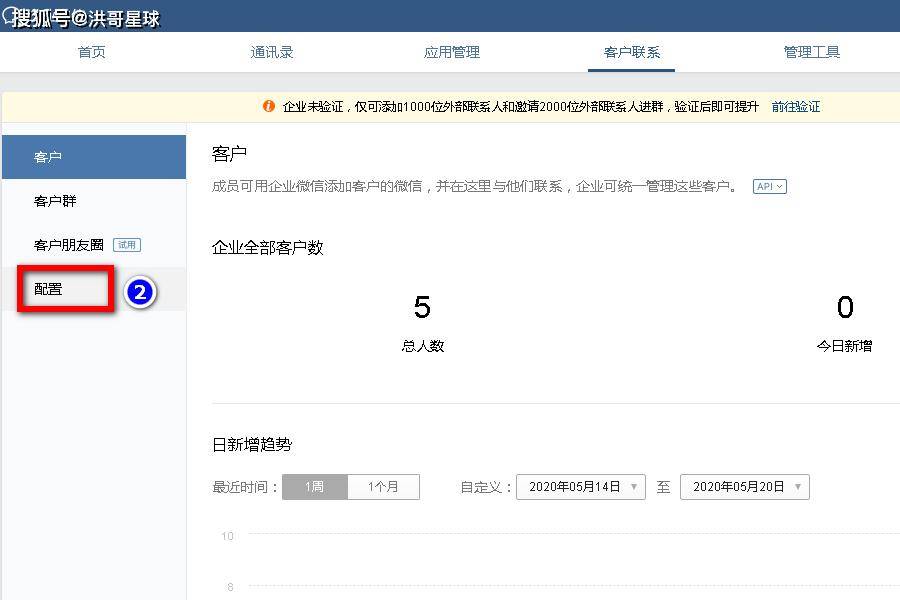Click the 试用 badge next to 客户朋友圈

click(x=127, y=245)
